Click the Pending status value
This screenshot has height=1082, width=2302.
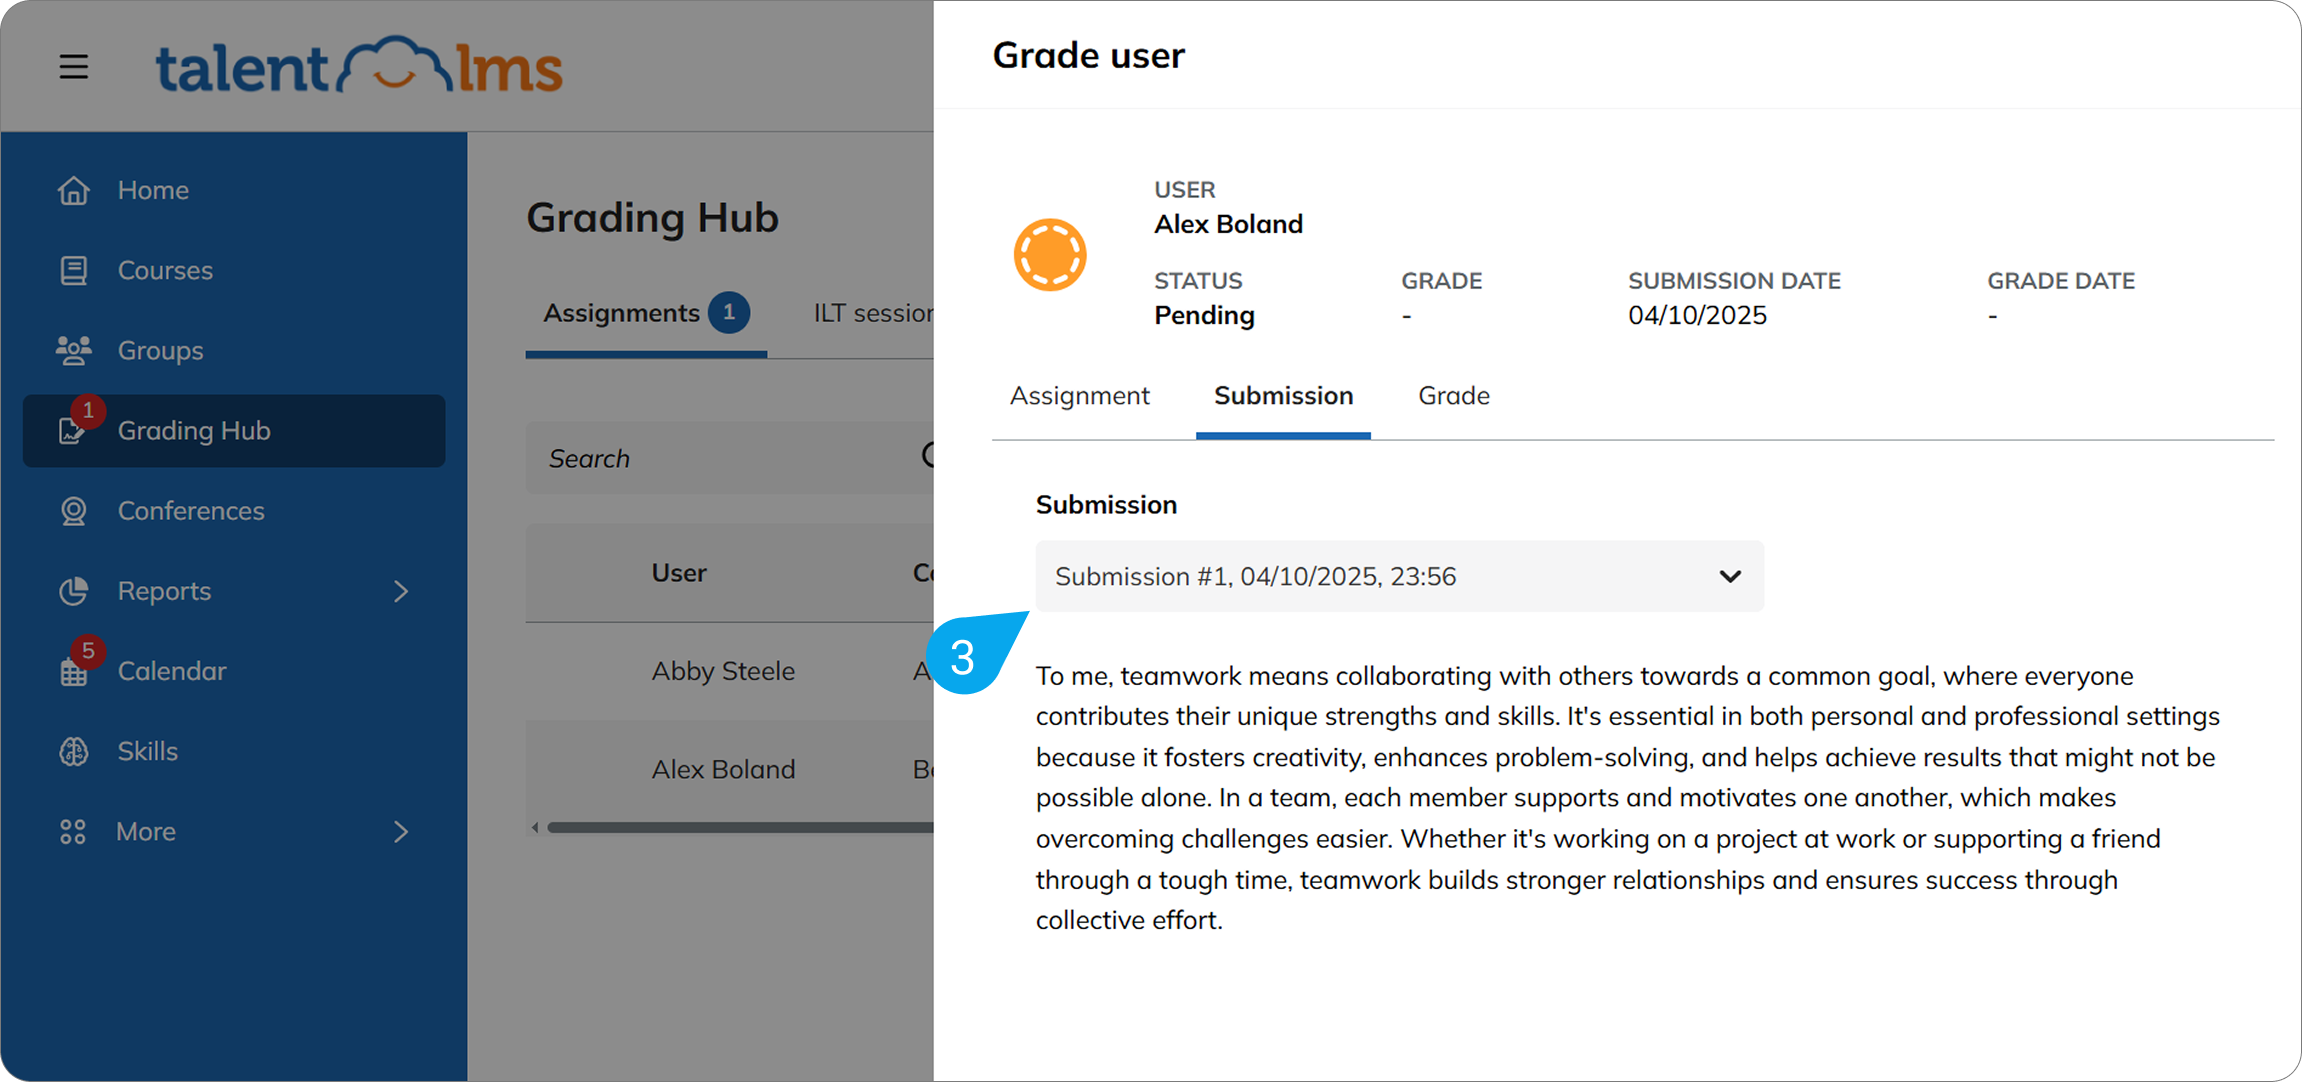(x=1204, y=316)
